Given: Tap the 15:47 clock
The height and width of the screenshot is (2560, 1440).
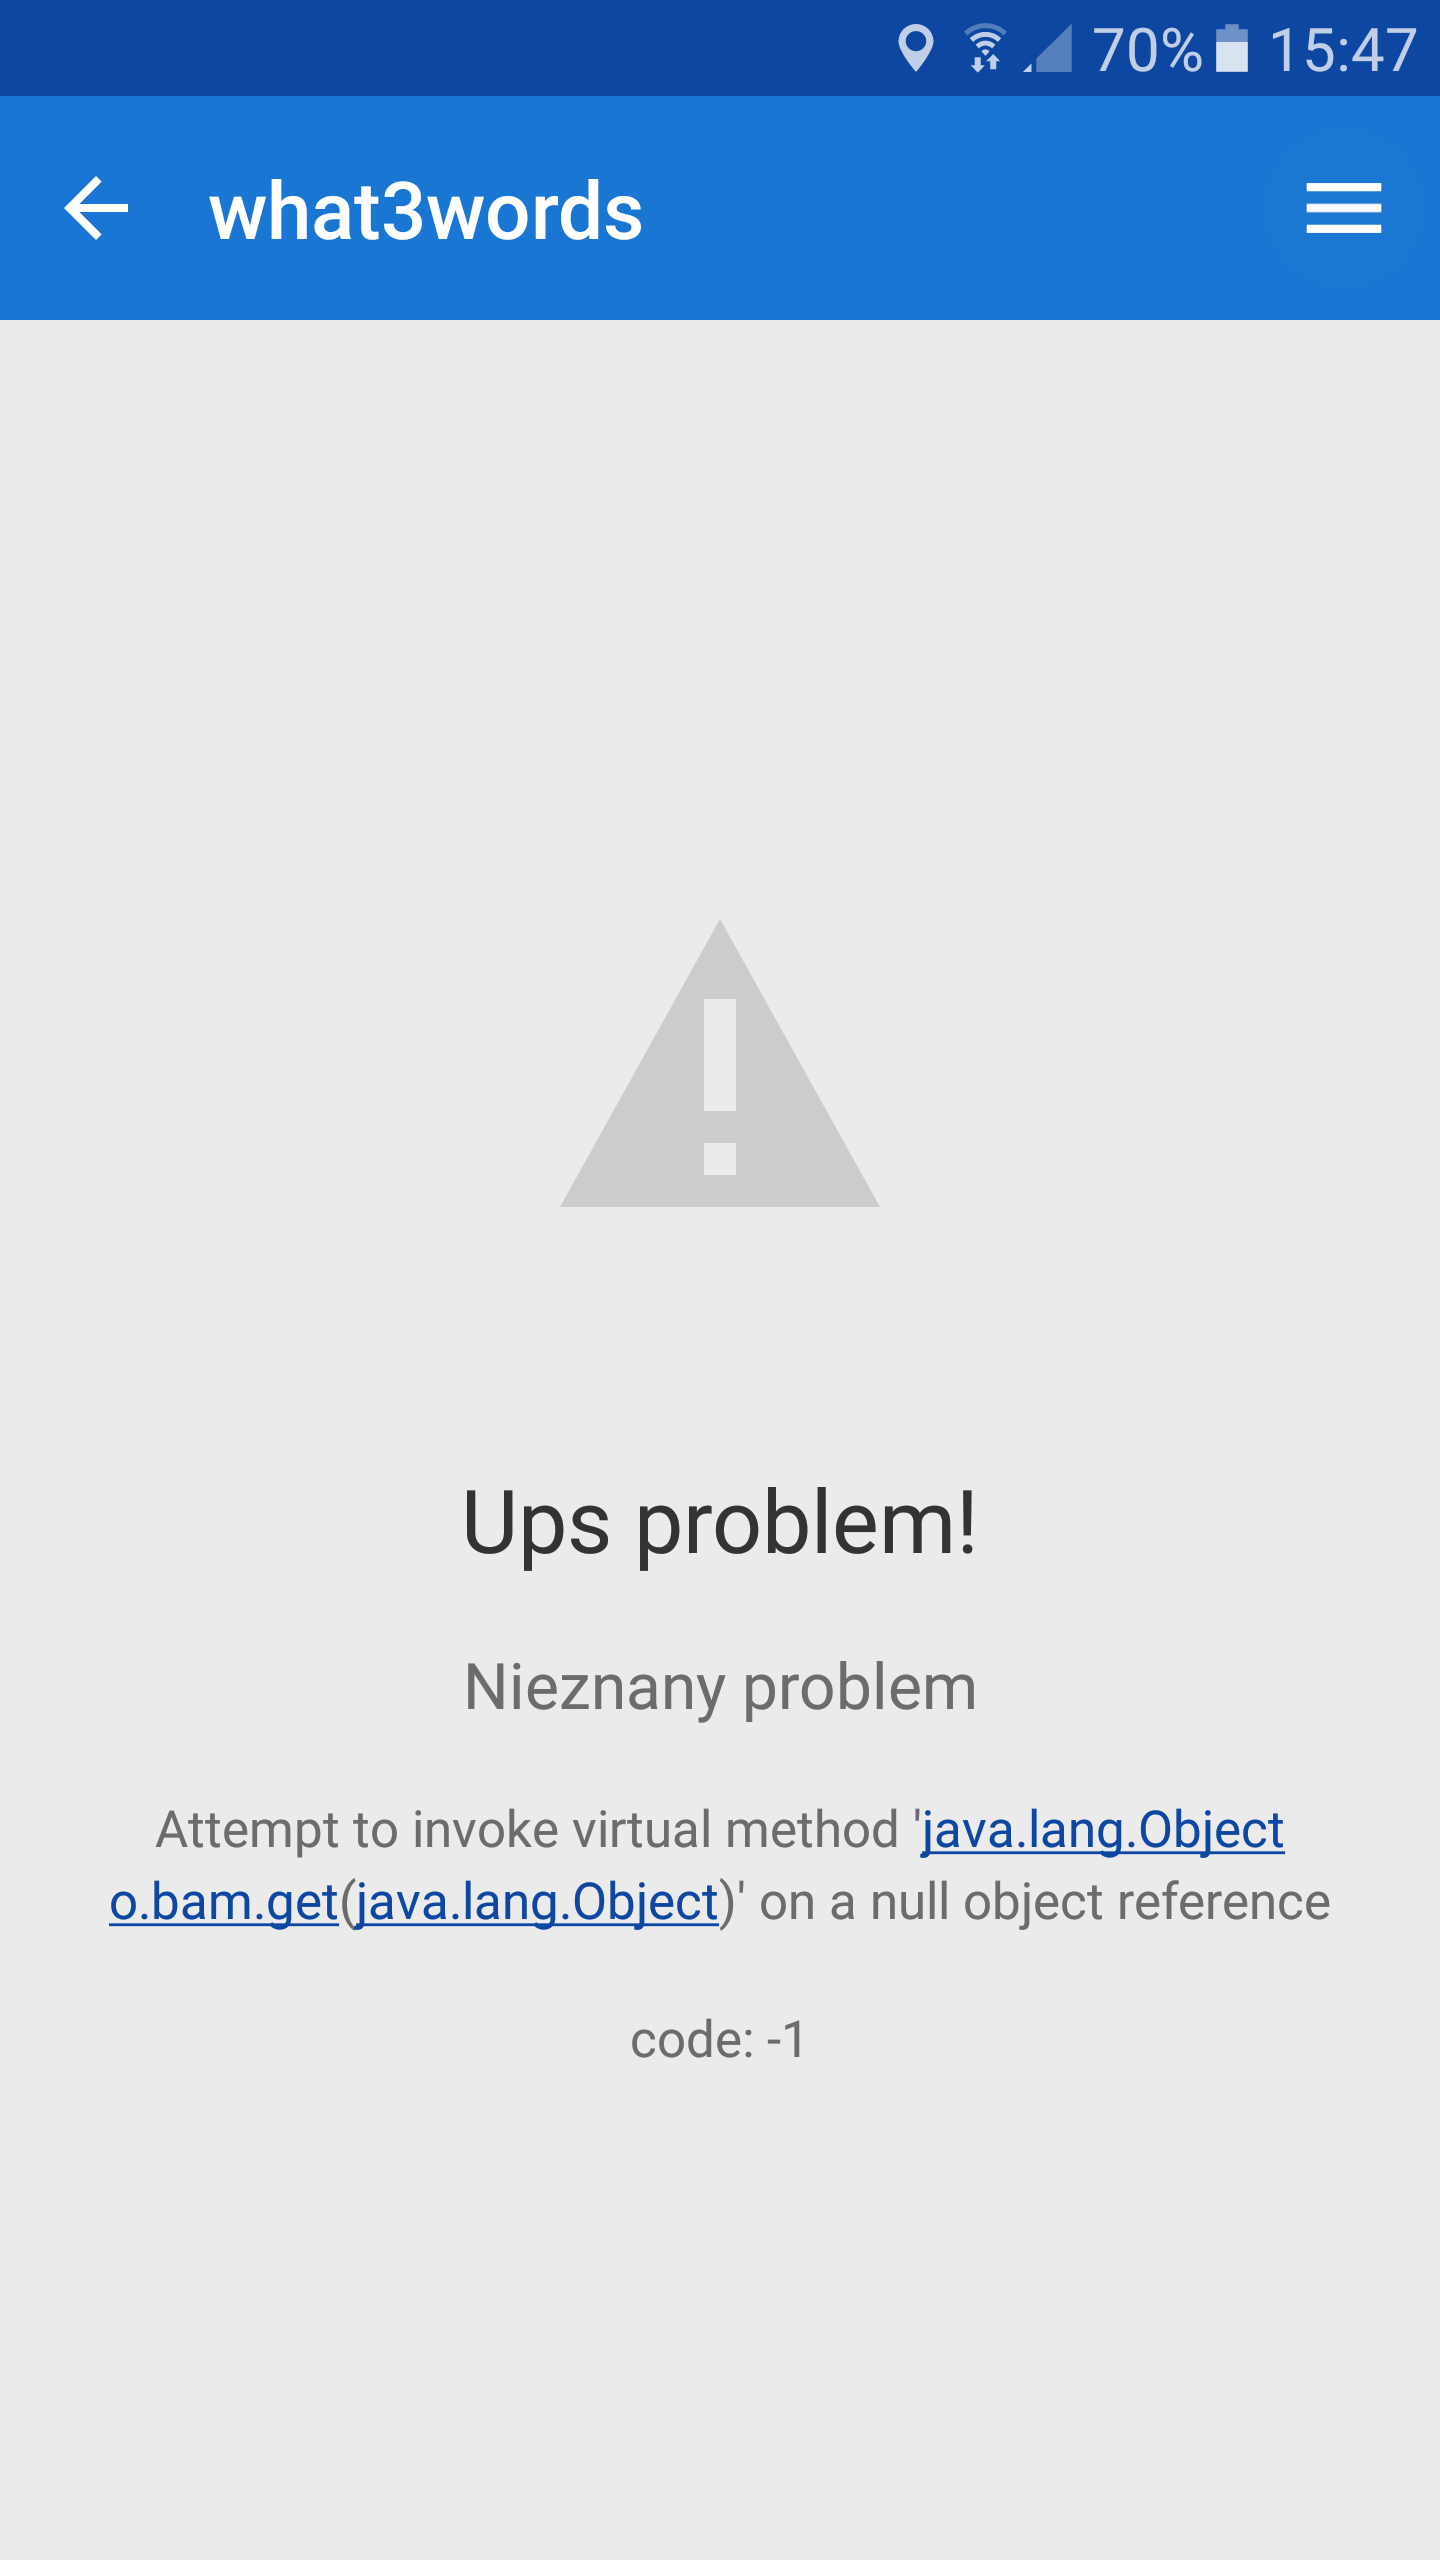Looking at the screenshot, I should [x=1343, y=50].
